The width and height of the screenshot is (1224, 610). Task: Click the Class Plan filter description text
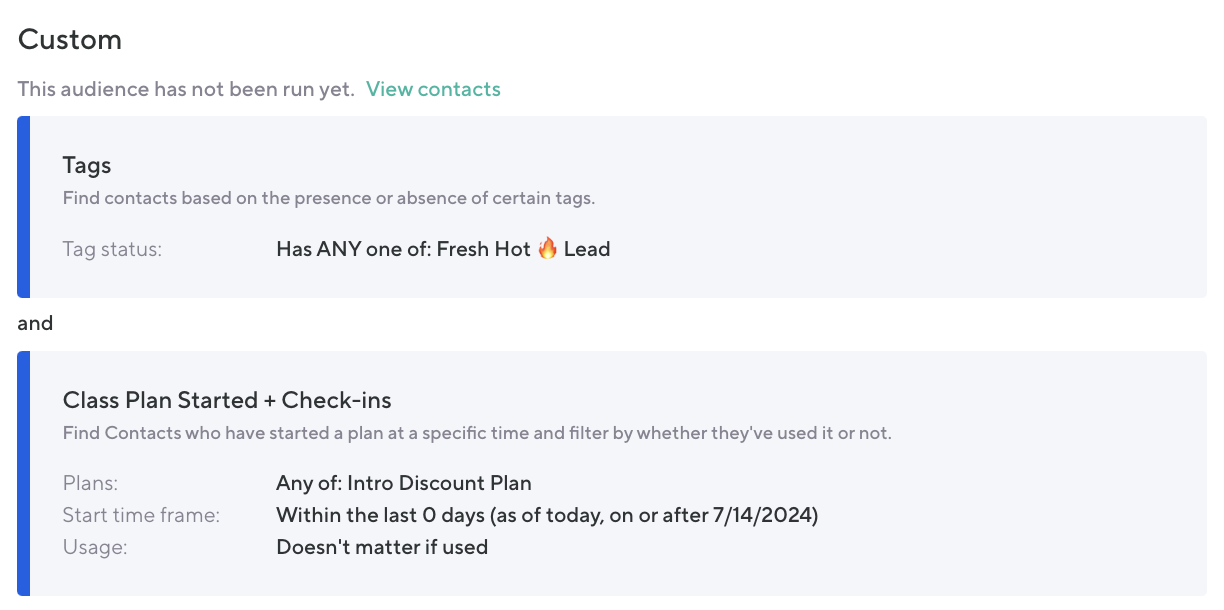coord(476,433)
